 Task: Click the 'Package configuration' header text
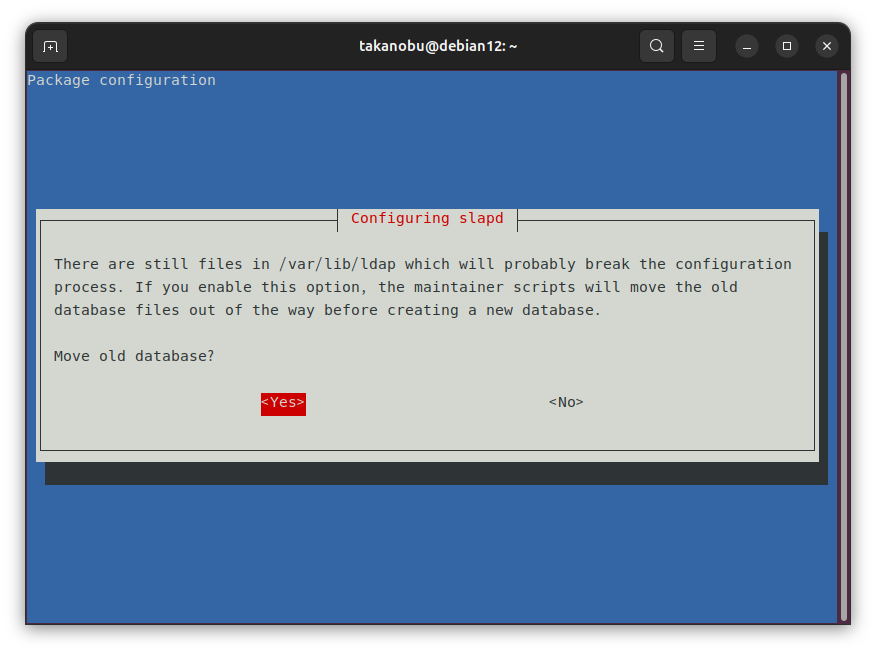(x=121, y=80)
